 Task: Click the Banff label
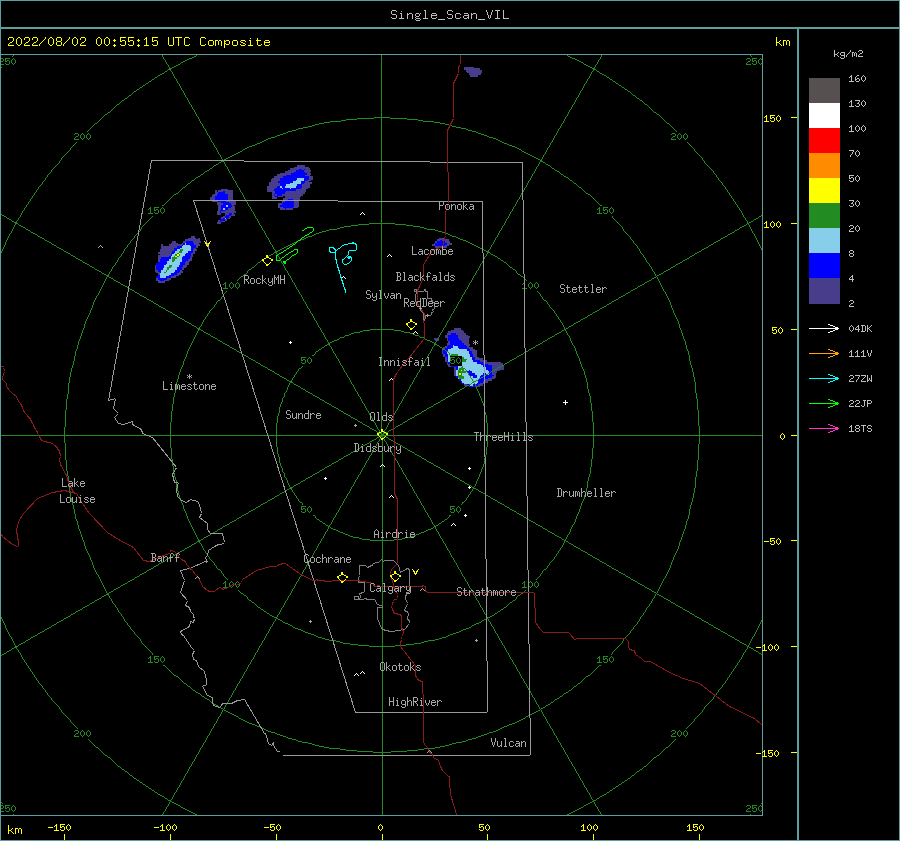click(x=165, y=558)
